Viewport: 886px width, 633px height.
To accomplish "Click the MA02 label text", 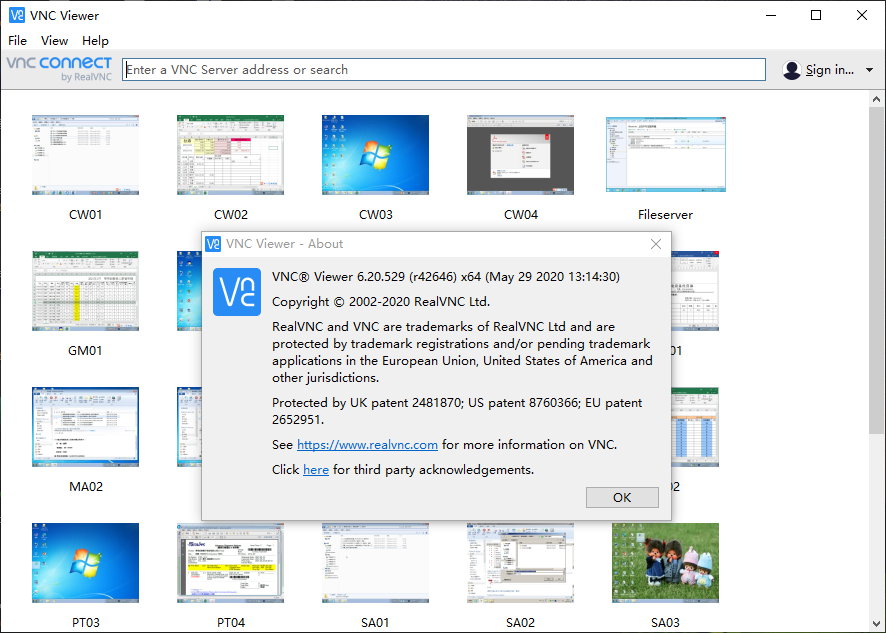I will coord(86,487).
